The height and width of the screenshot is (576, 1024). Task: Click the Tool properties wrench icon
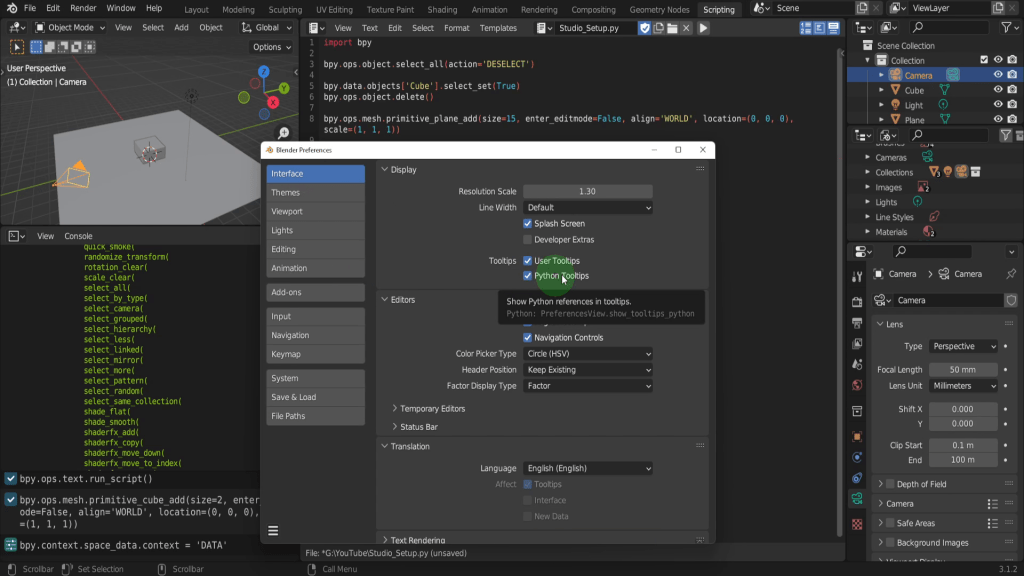(x=857, y=276)
